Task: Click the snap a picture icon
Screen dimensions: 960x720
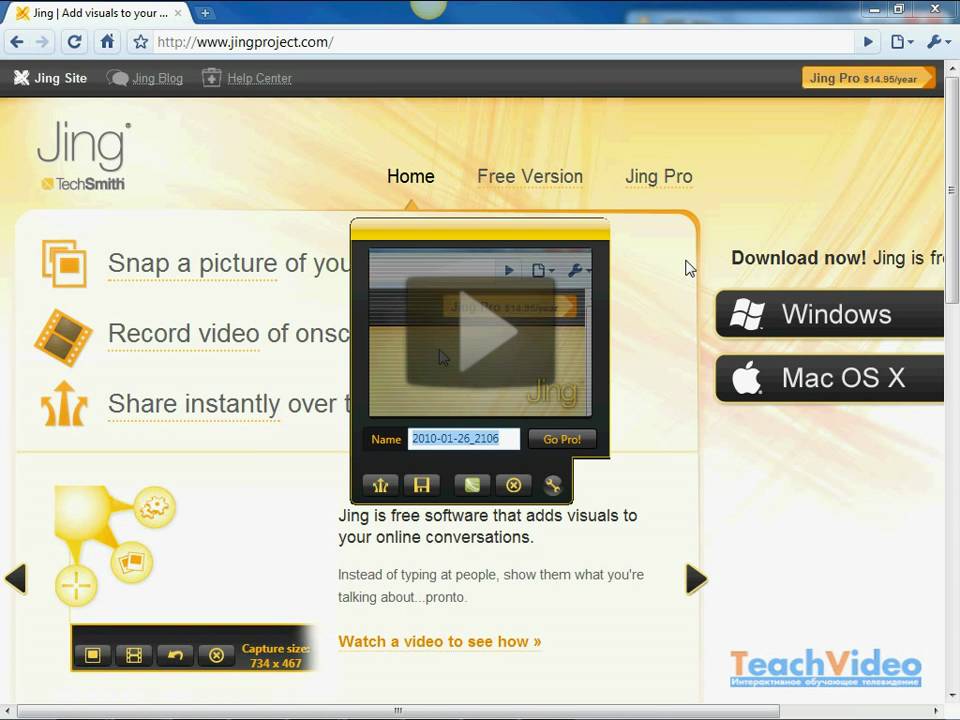Action: point(64,263)
